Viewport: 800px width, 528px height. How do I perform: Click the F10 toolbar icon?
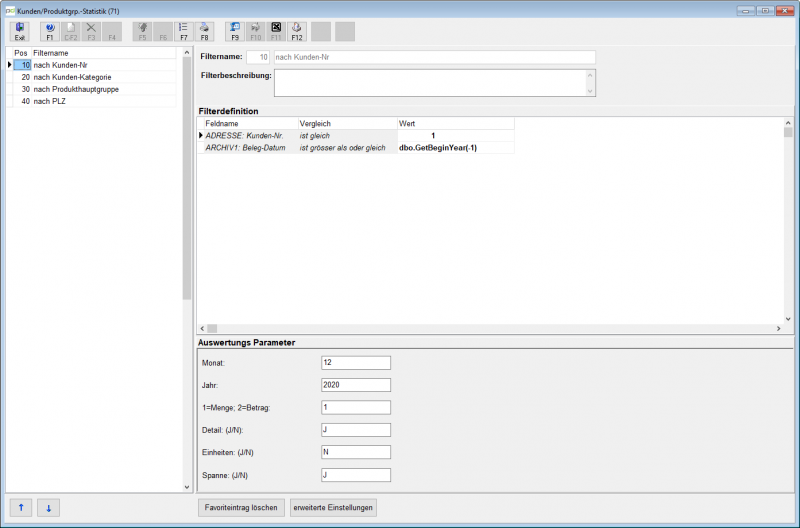(256, 31)
